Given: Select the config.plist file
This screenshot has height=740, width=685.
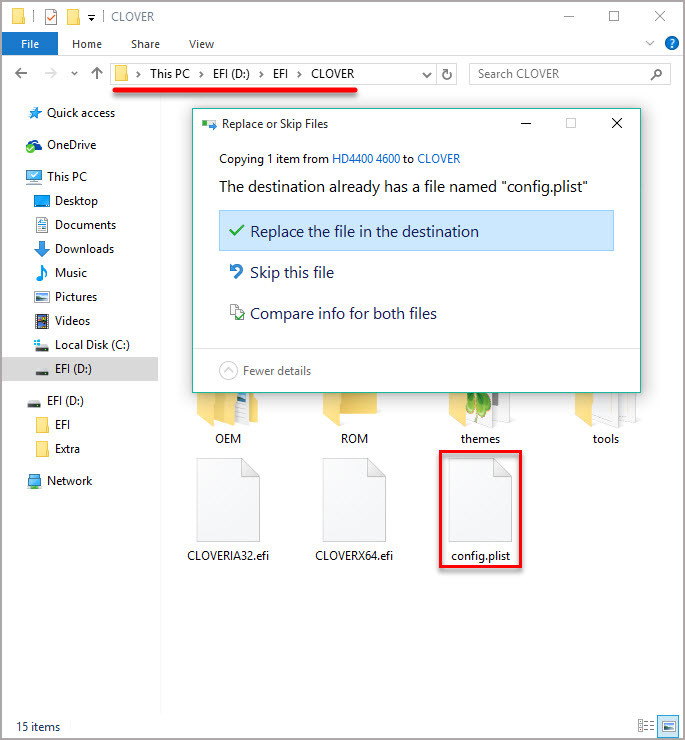Looking at the screenshot, I should coord(480,510).
